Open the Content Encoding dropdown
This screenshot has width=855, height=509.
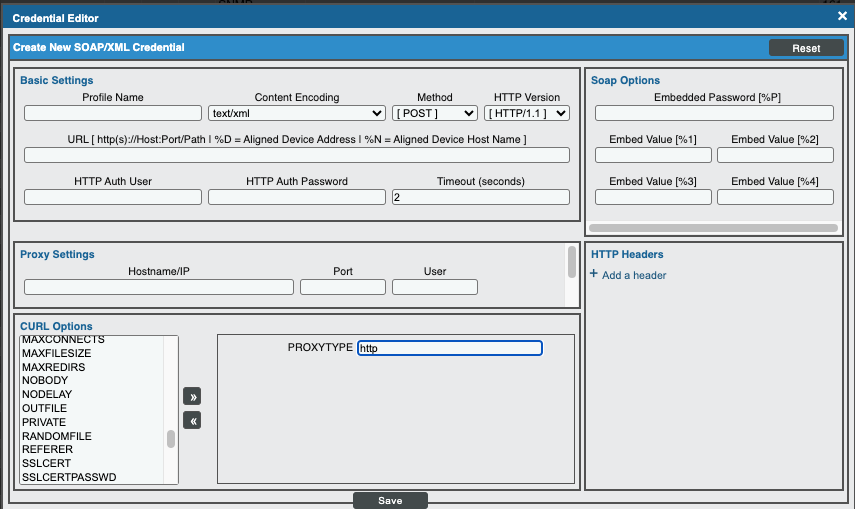pos(297,114)
